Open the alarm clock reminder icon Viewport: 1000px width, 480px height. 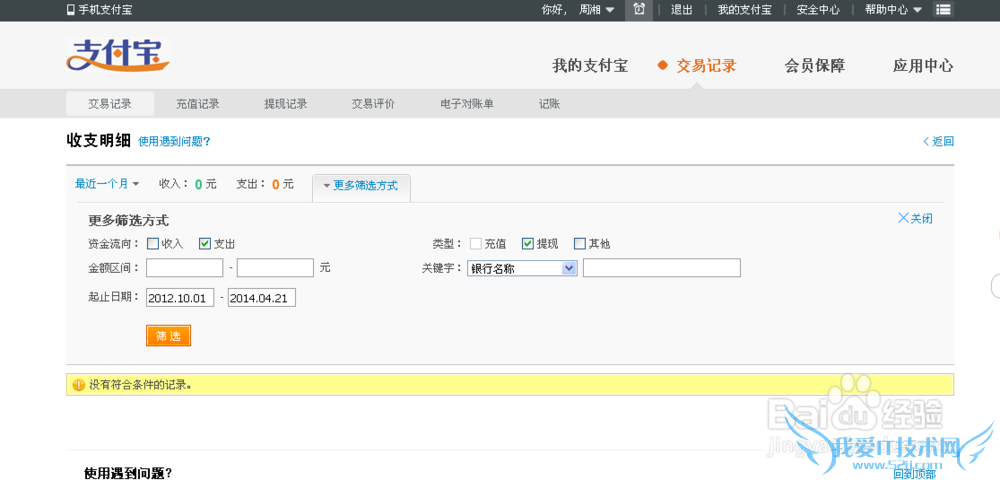[x=639, y=10]
